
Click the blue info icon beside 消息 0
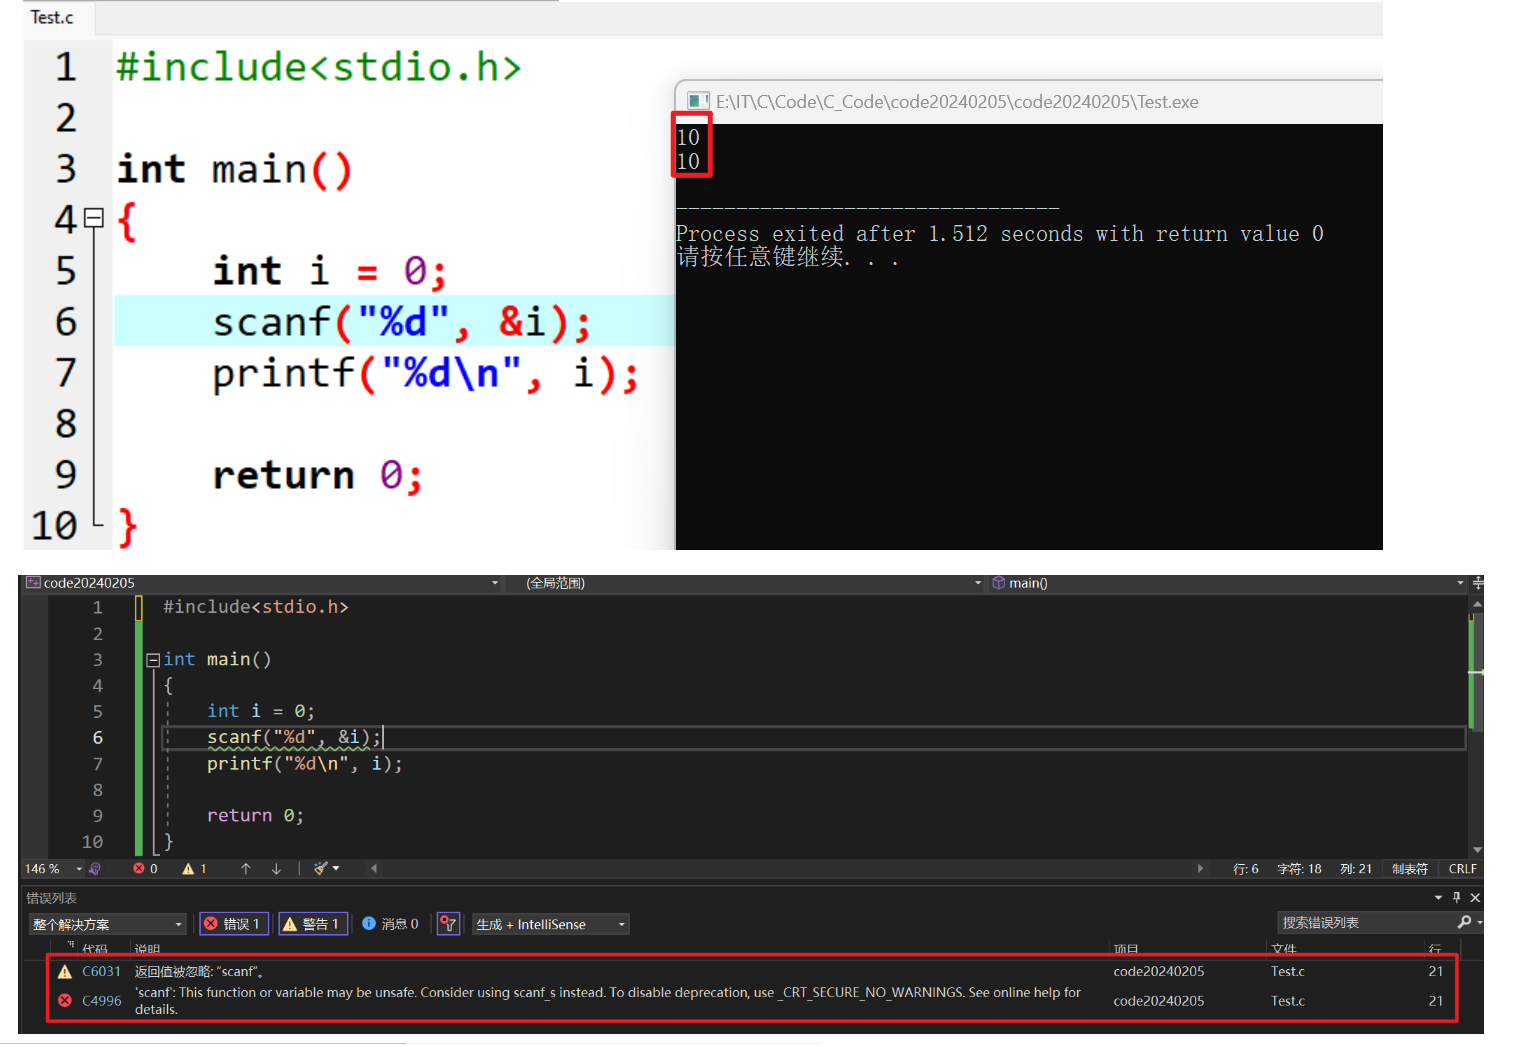[369, 924]
